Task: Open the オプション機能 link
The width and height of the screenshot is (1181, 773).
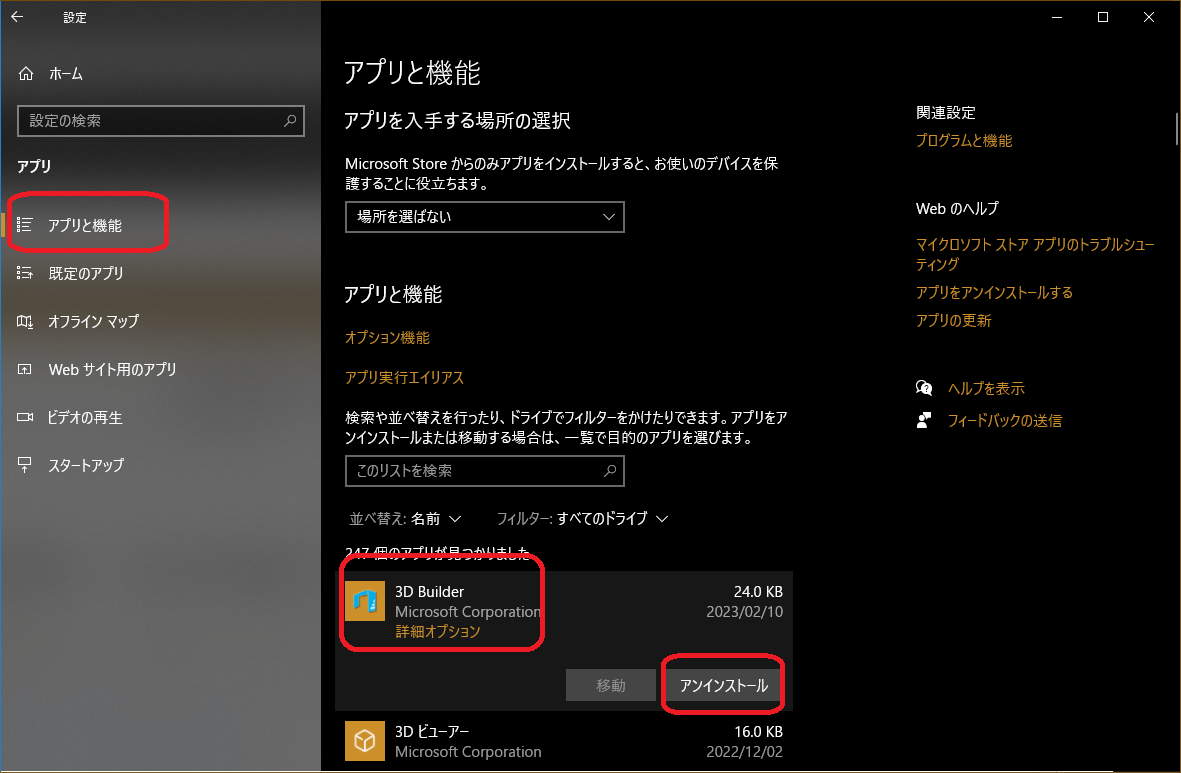Action: coord(387,338)
